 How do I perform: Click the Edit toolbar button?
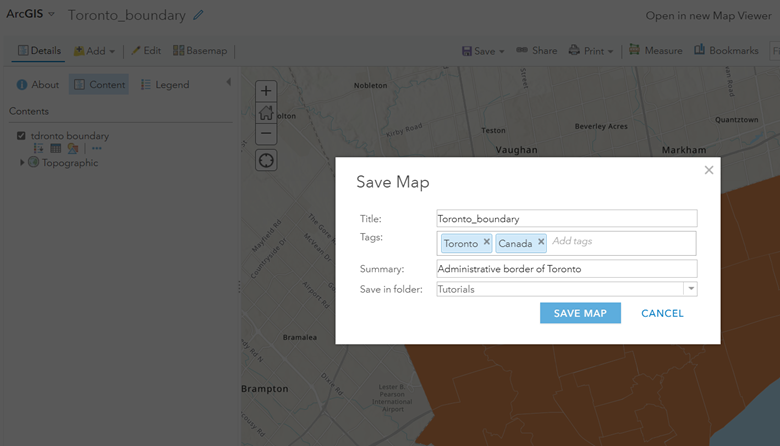click(x=146, y=51)
